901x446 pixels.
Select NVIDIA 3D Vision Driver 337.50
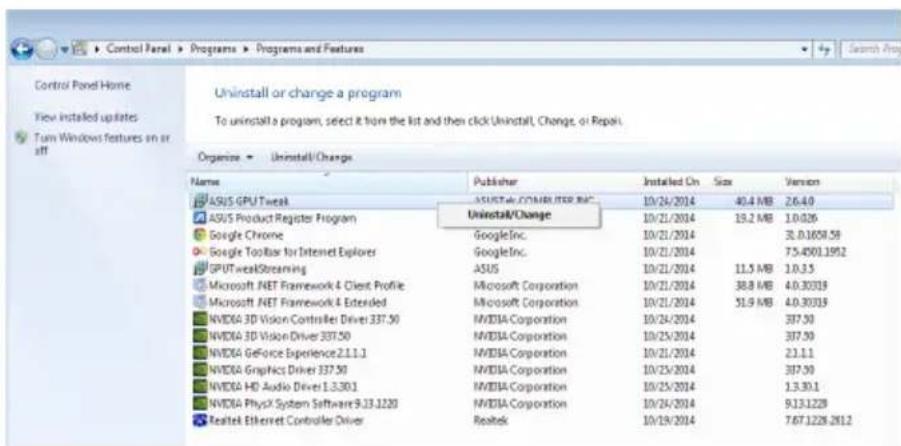click(x=280, y=336)
